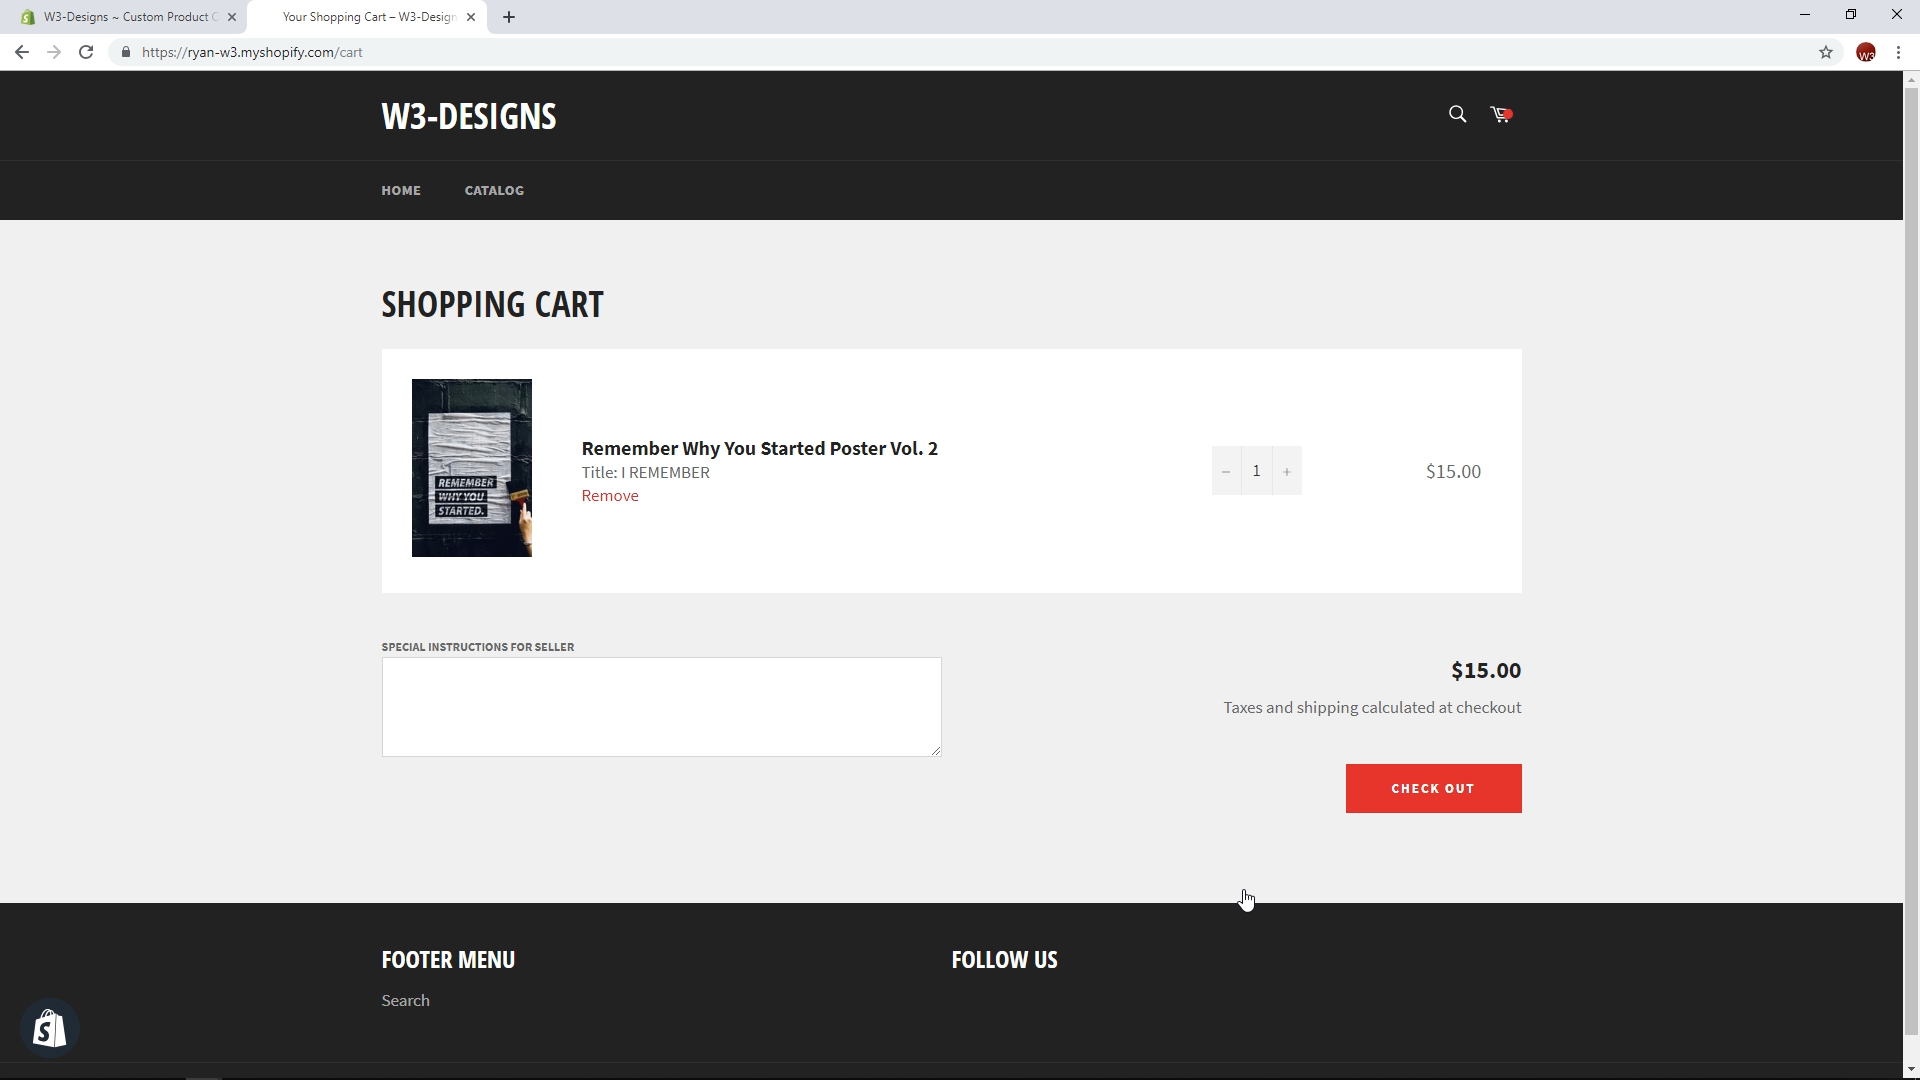The image size is (1920, 1080).
Task: Open Remember Why You Started Poster link
Action: [760, 448]
